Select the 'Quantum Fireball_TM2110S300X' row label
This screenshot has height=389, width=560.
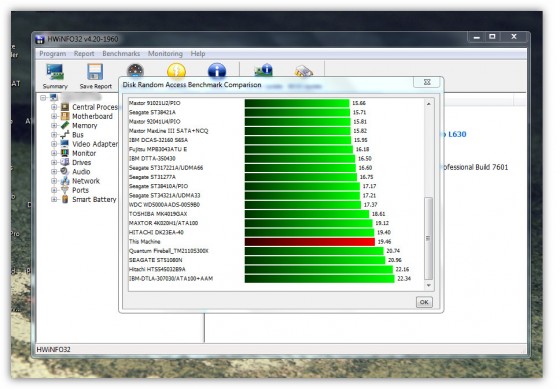pyautogui.click(x=169, y=251)
